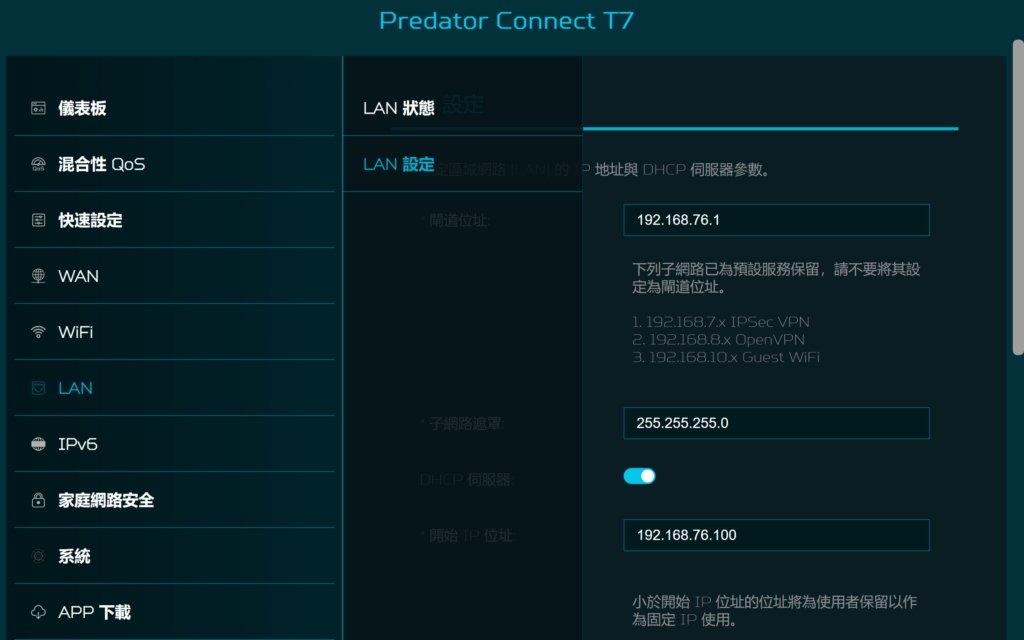Image resolution: width=1024 pixels, height=640 pixels.
Task: Click the subnet mask field 255.255.255.0
Action: pos(776,423)
